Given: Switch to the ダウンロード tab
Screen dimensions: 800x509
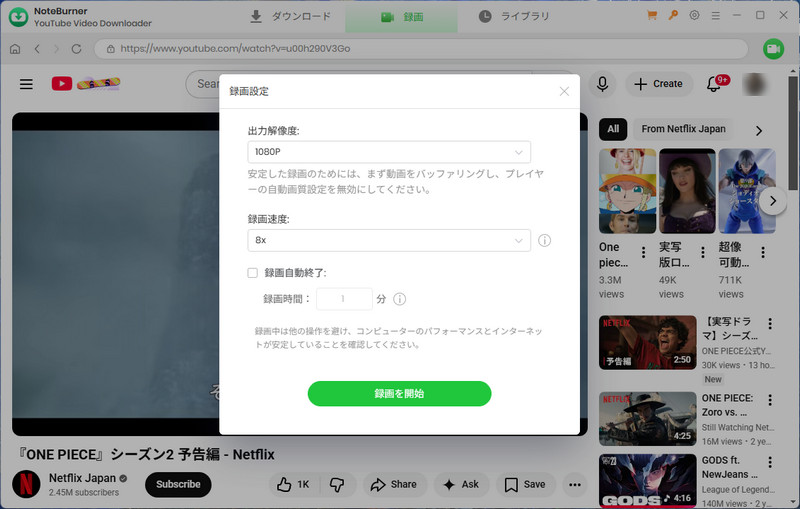Looking at the screenshot, I should pyautogui.click(x=291, y=17).
